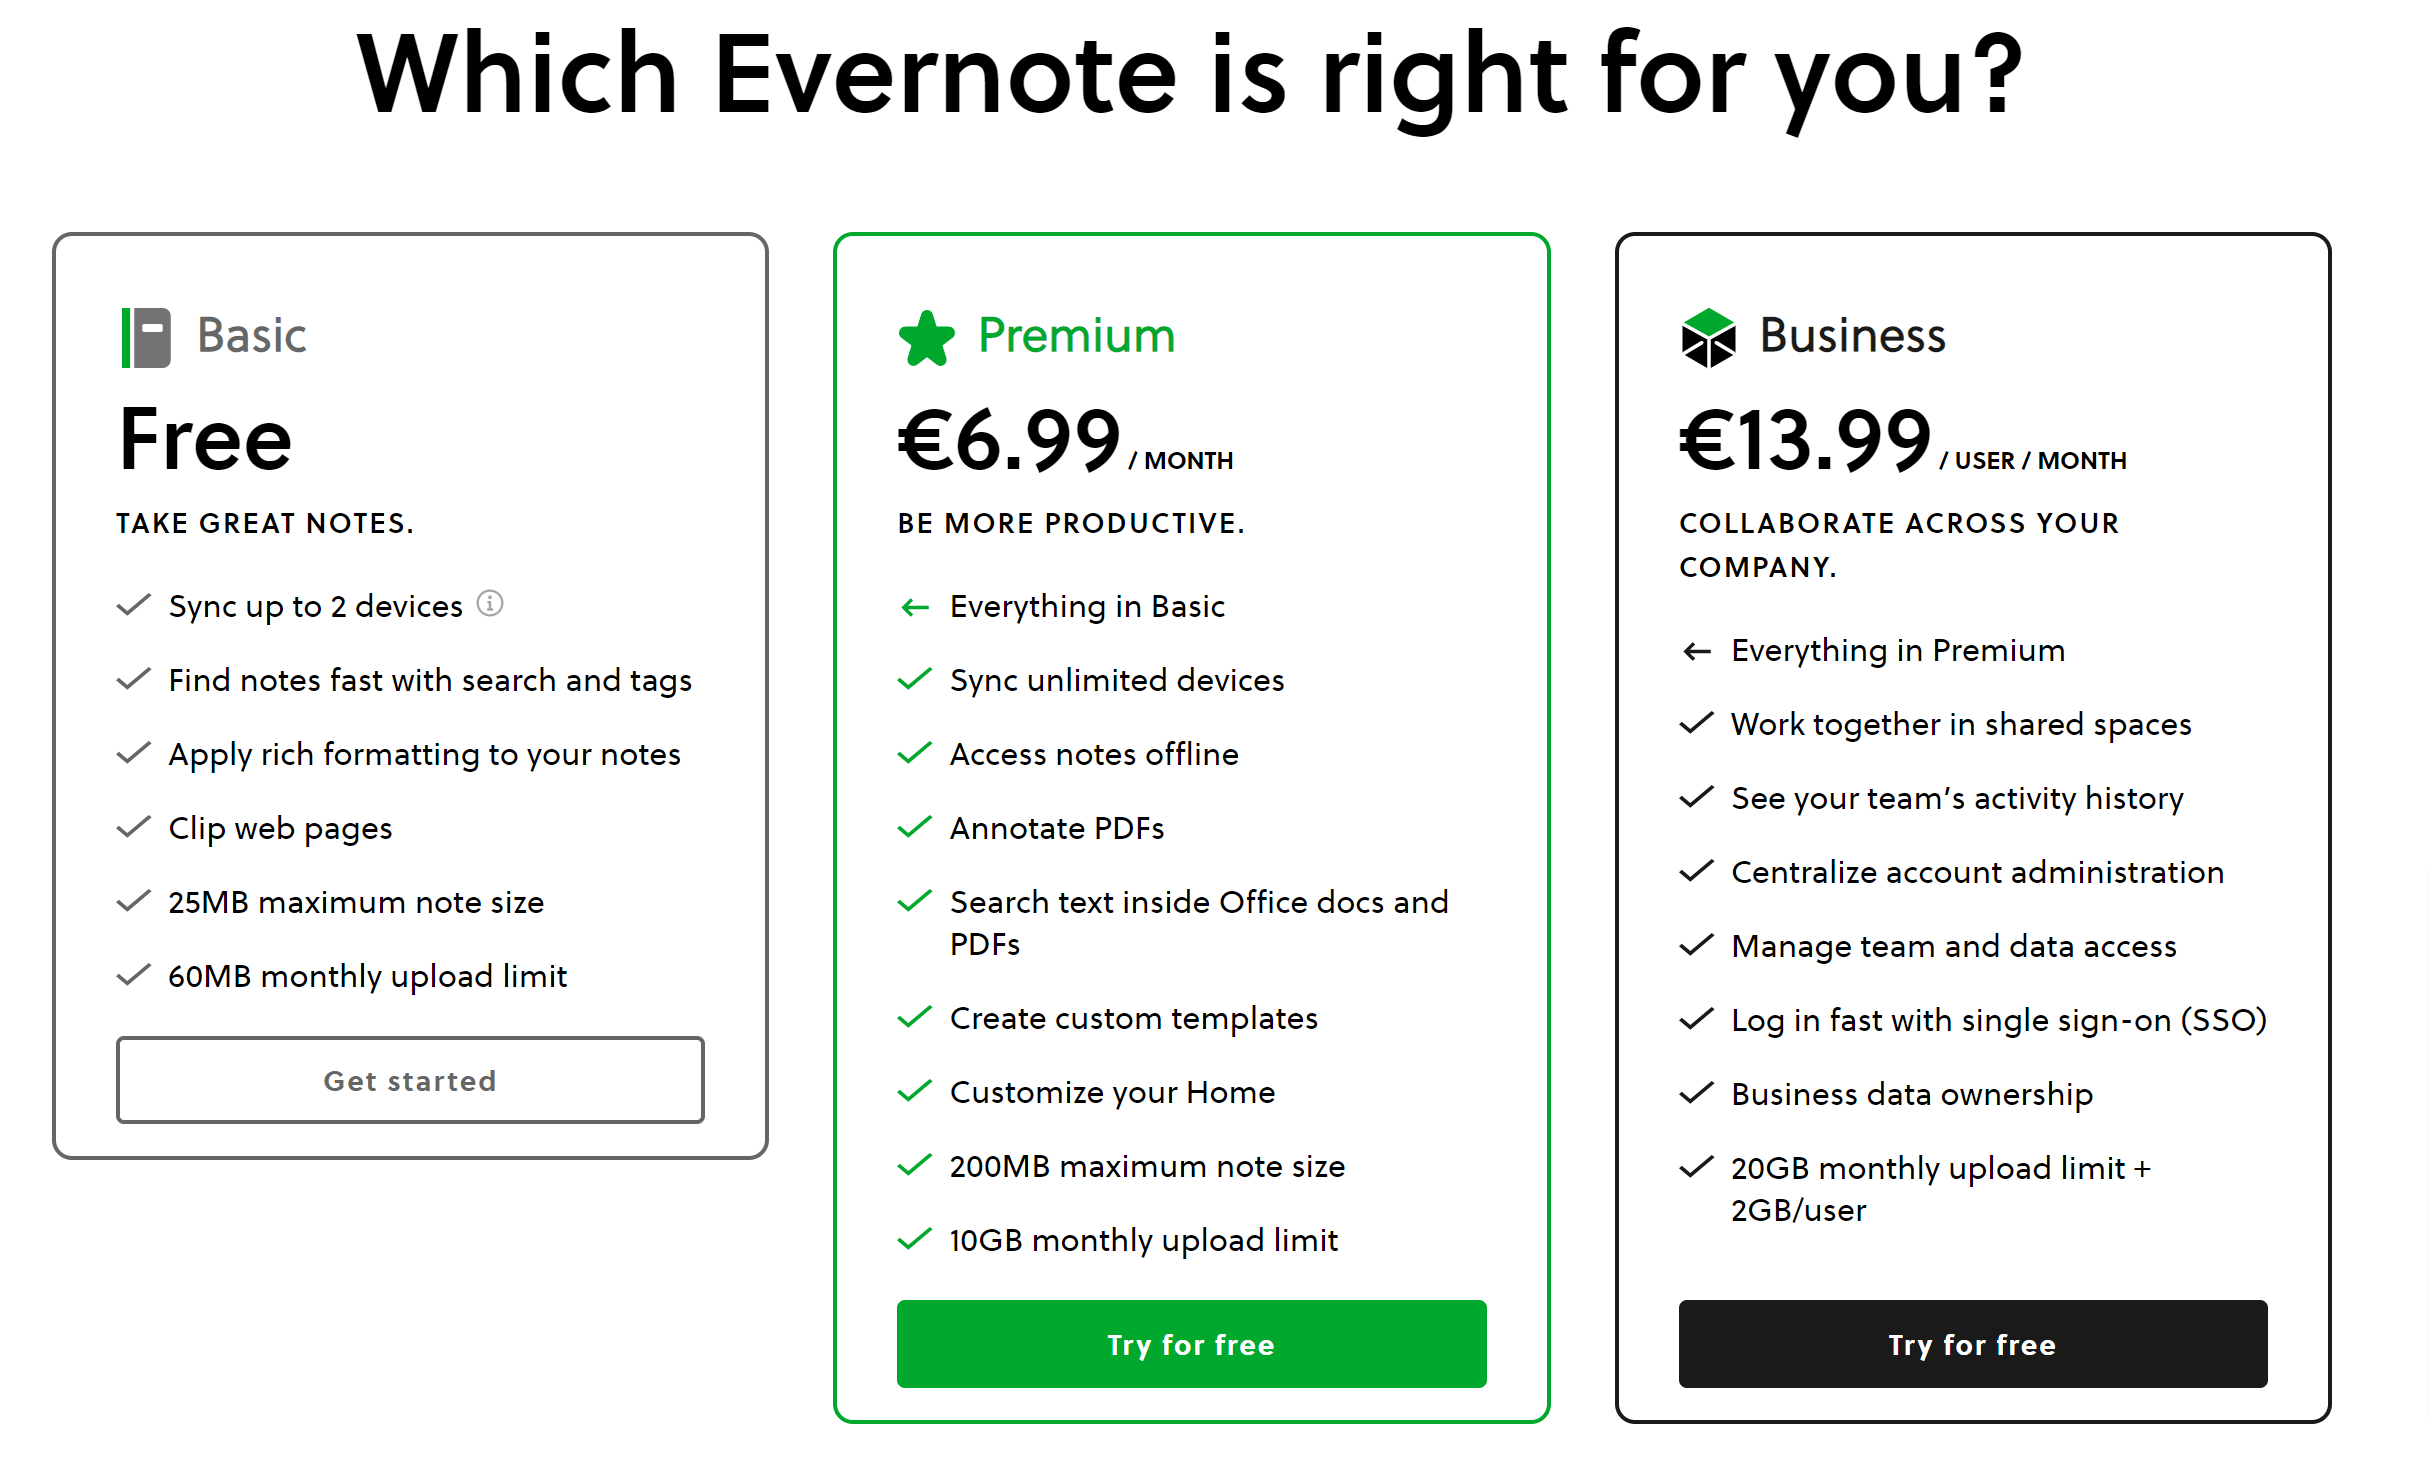The image size is (2428, 1462).
Task: Select the Premium plan title
Action: 1076,336
